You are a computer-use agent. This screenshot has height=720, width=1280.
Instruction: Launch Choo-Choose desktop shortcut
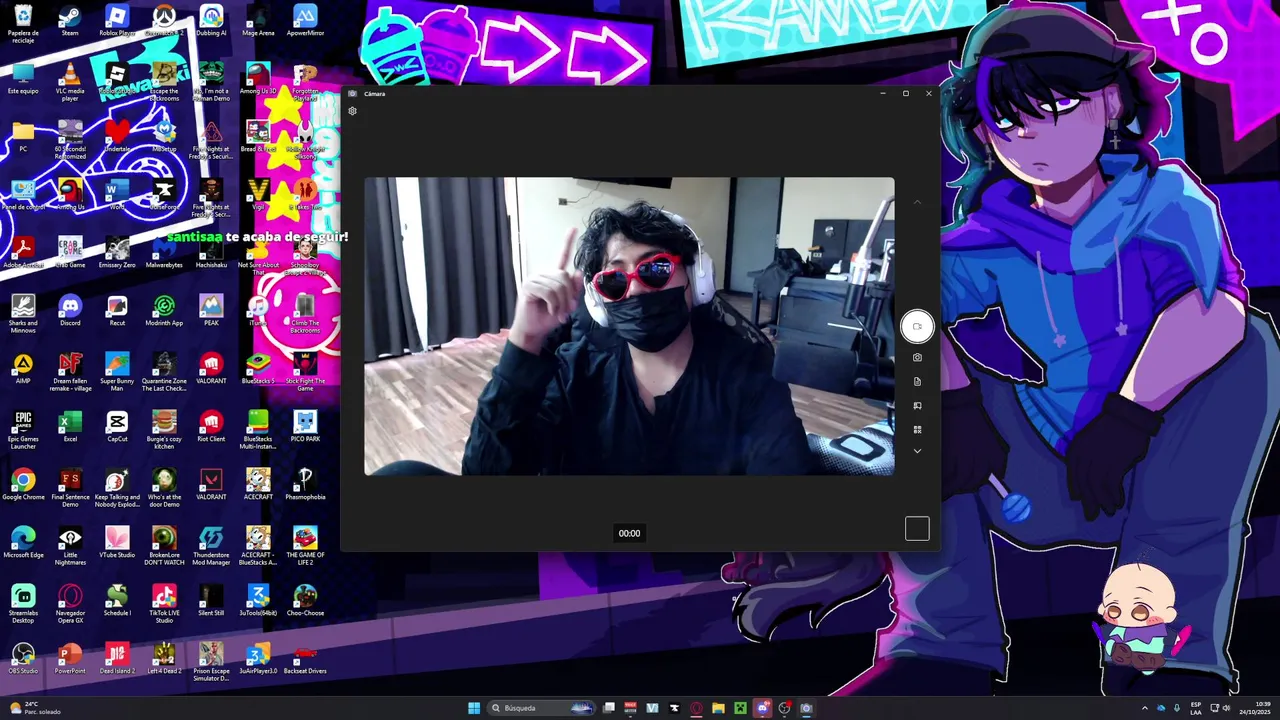coord(305,600)
